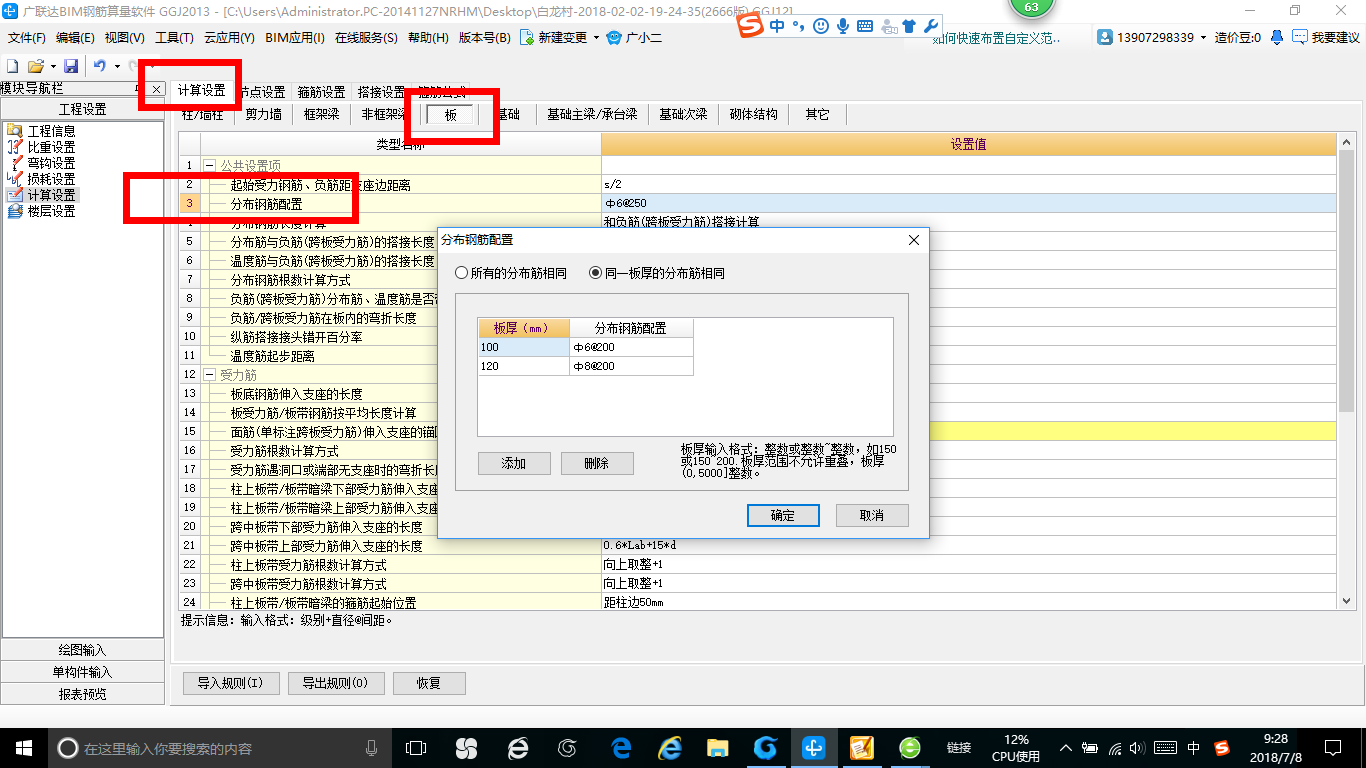Screen dimensions: 1366x768
Task: Open the account 13907298339 dropdown
Action: (1204, 38)
